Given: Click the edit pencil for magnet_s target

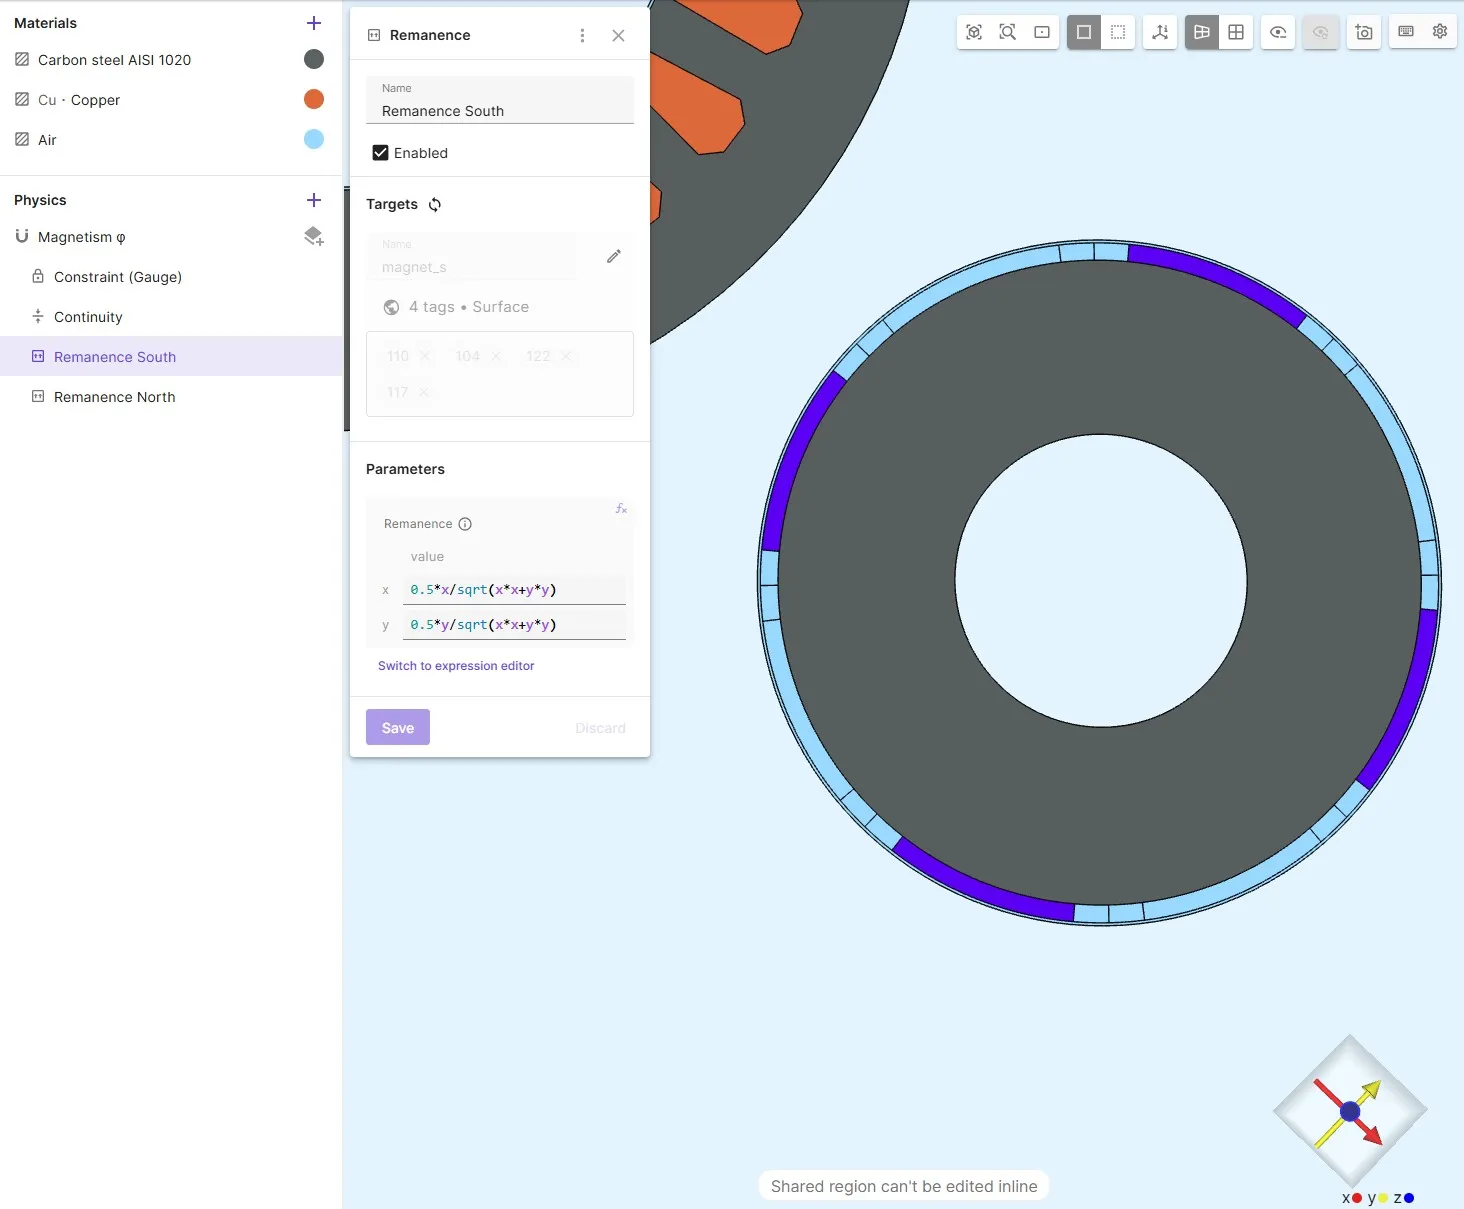Looking at the screenshot, I should click(x=614, y=257).
